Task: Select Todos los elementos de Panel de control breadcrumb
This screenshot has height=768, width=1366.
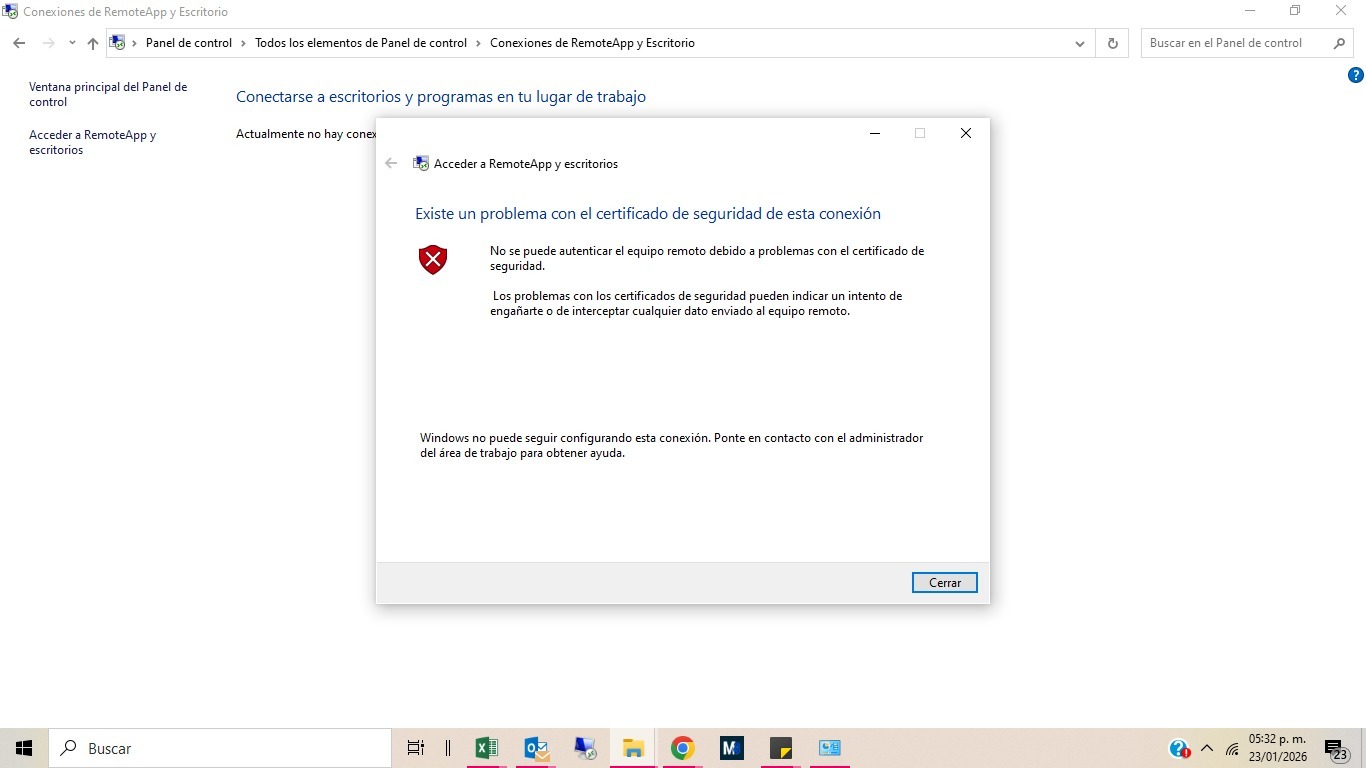Action: point(361,43)
